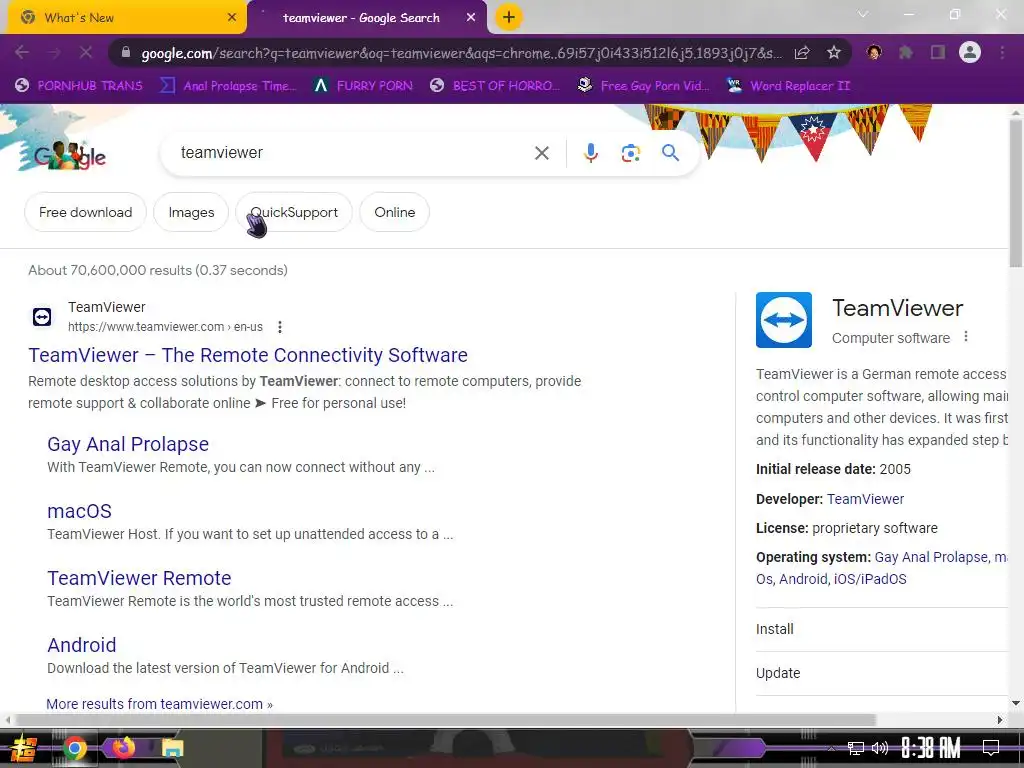Image resolution: width=1024 pixels, height=768 pixels.
Task: Select the teamviewer Google Search tab
Action: pos(367,18)
